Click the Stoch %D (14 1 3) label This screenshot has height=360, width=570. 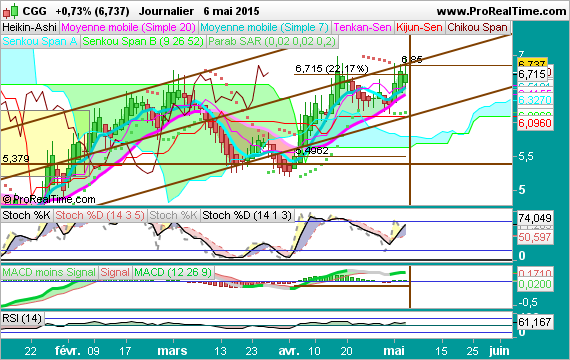[247, 215]
